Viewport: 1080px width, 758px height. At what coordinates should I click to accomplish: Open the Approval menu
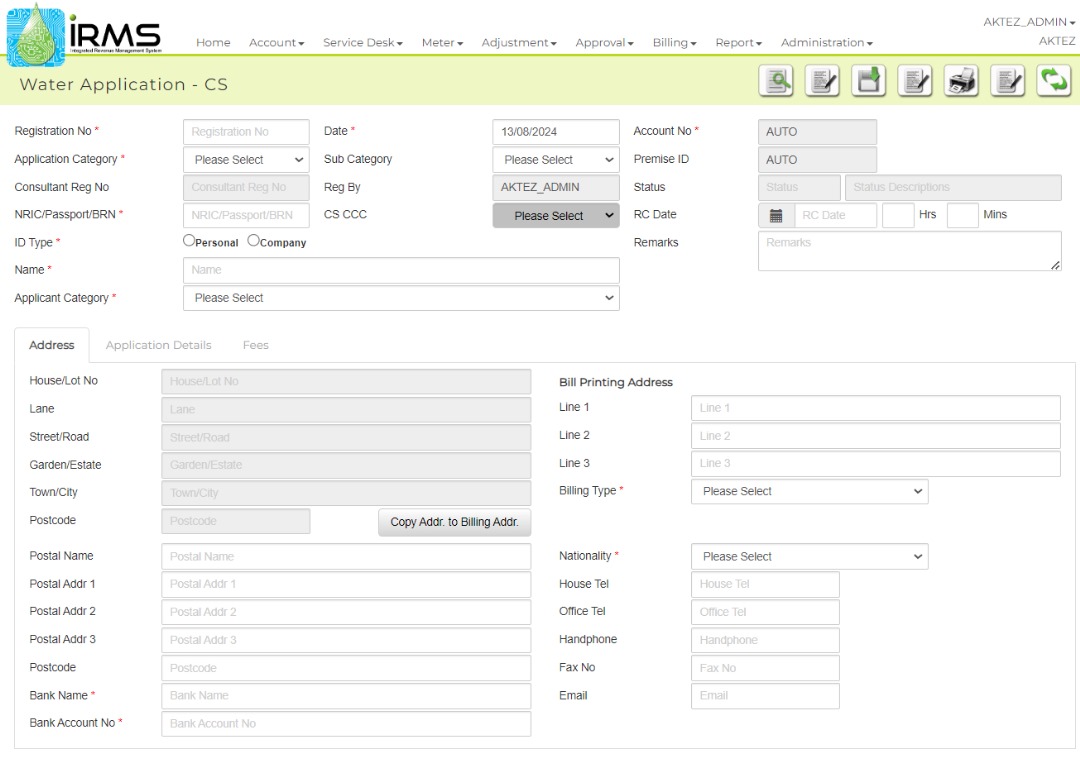point(605,43)
